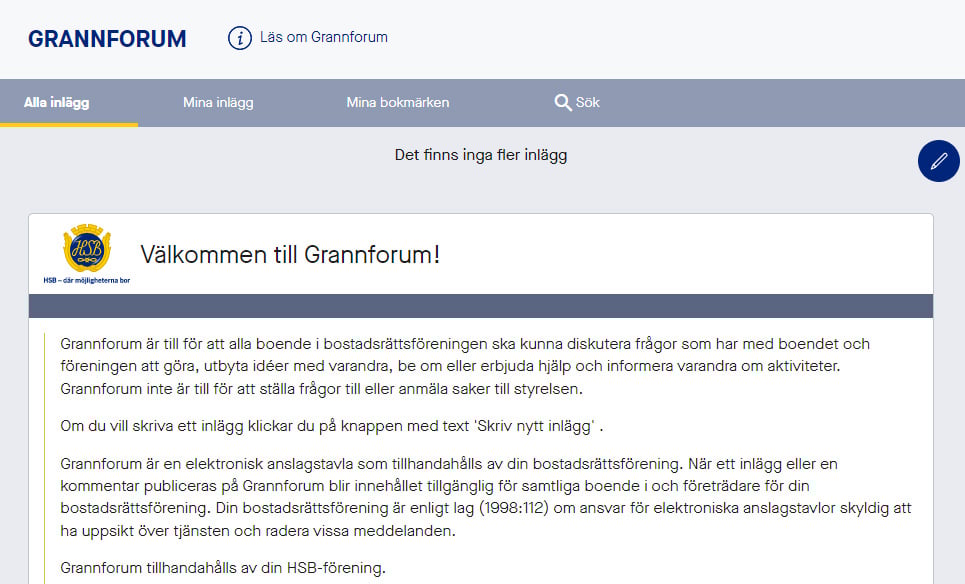The image size is (965, 584).
Task: Click the HSB slogan text under the logo
Action: pos(87,280)
